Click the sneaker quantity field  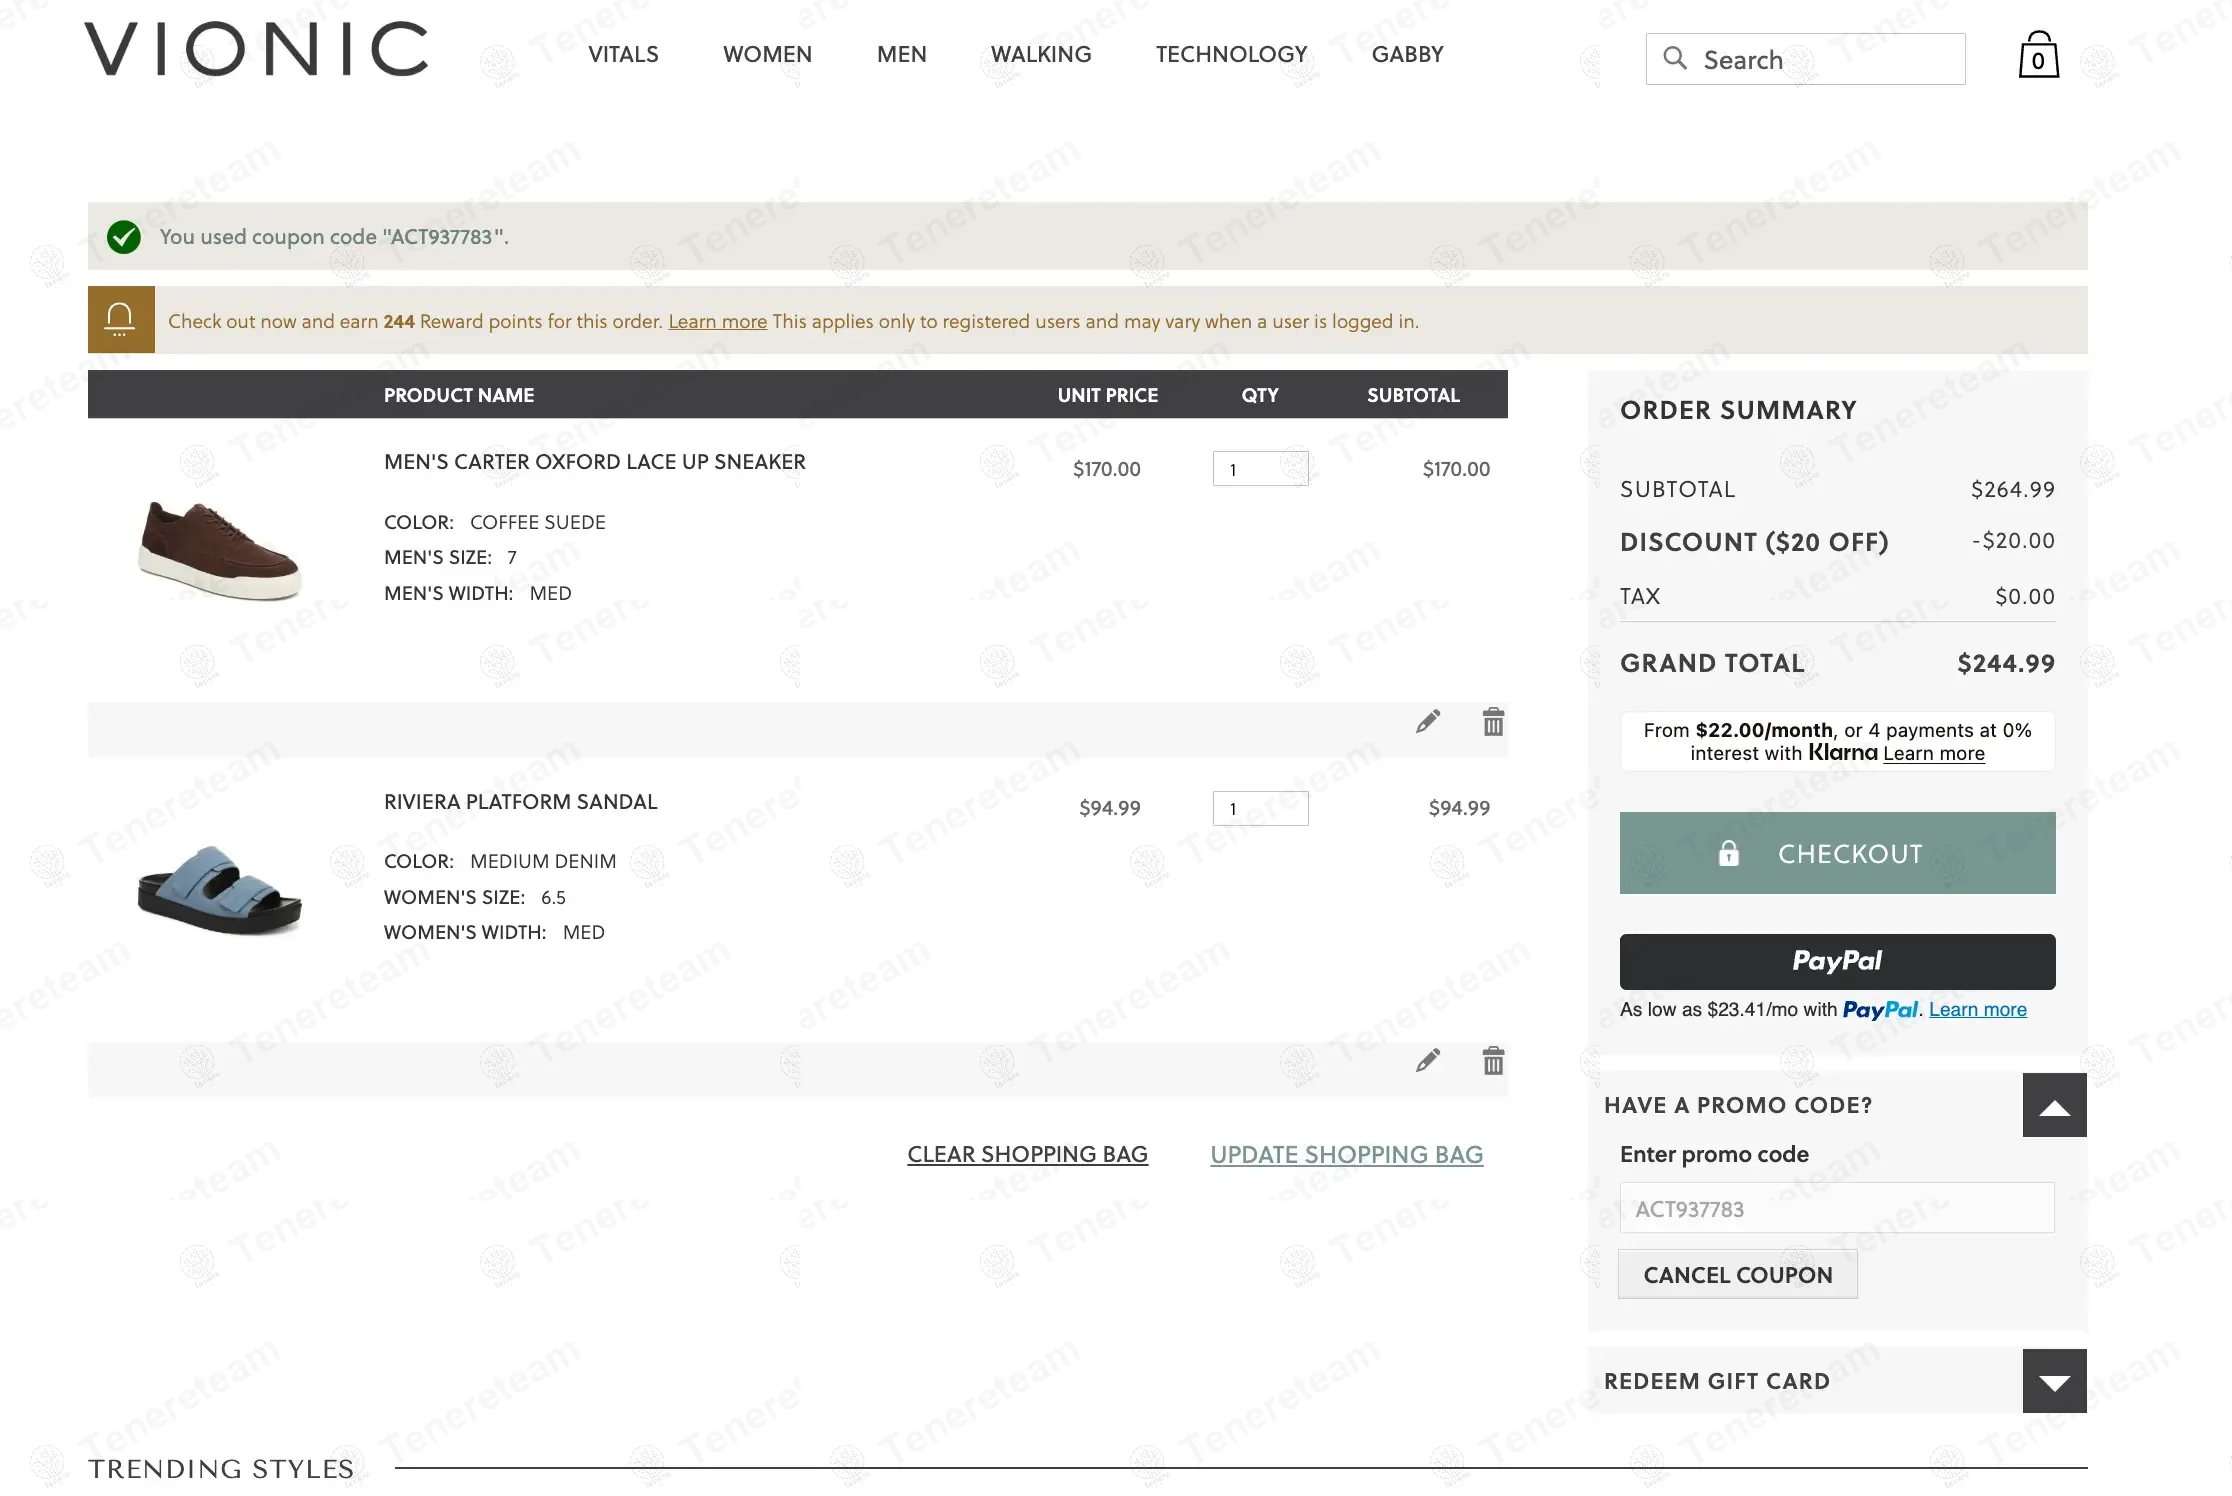point(1259,469)
